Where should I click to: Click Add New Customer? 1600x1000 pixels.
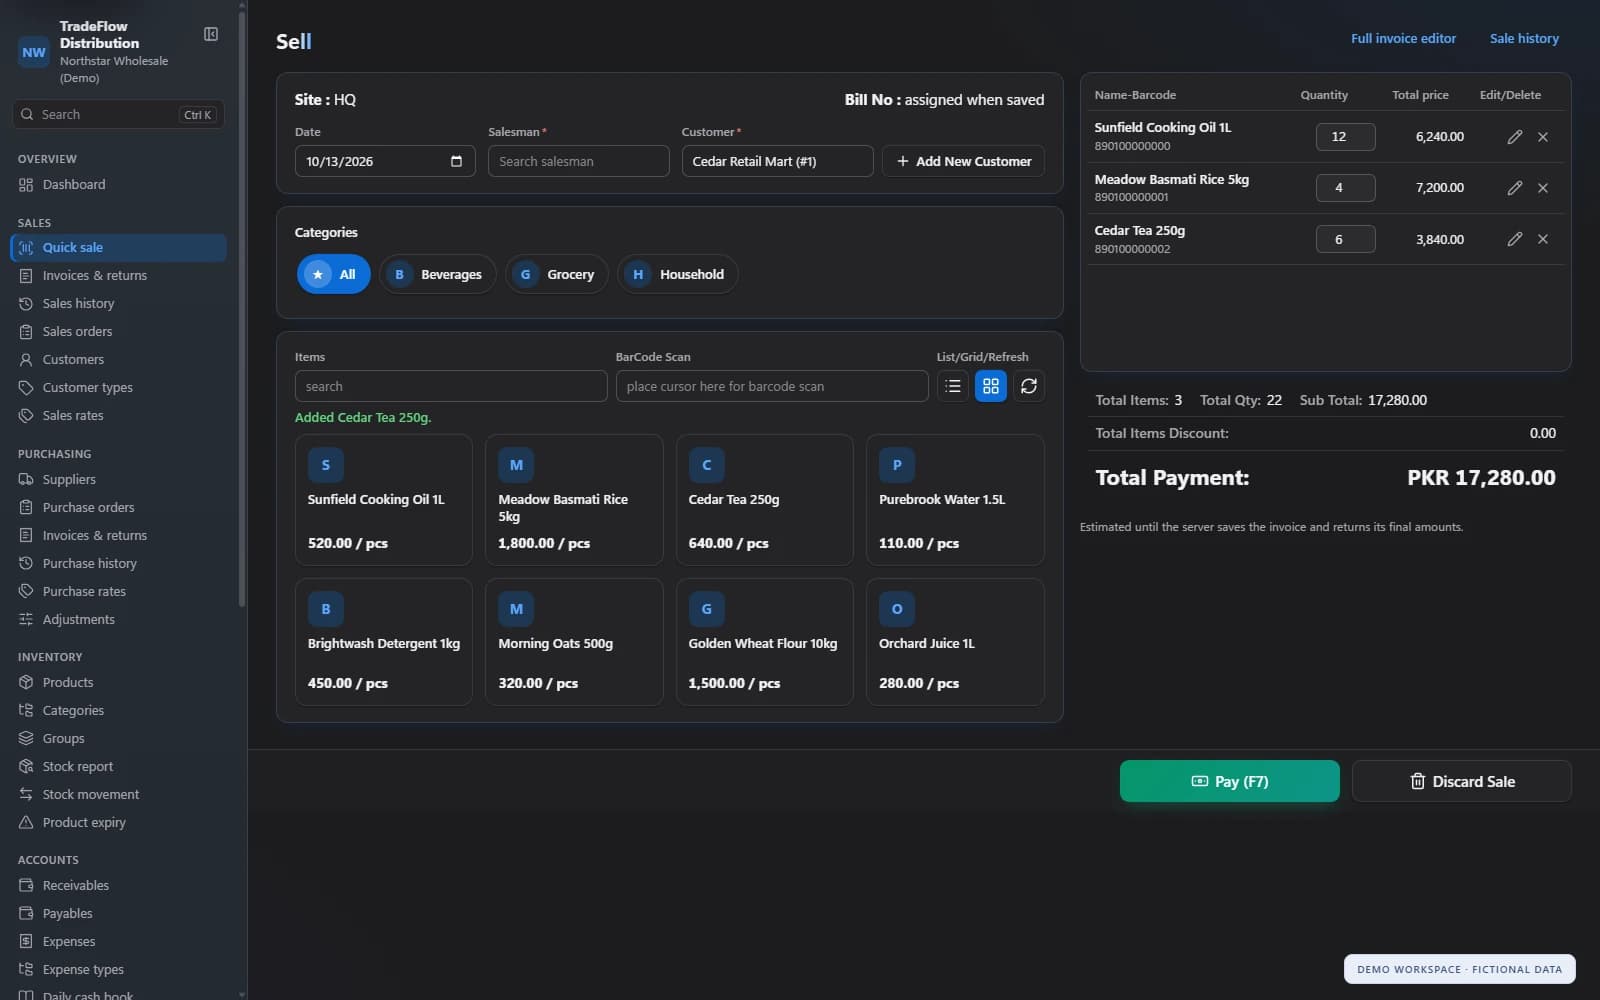[963, 161]
